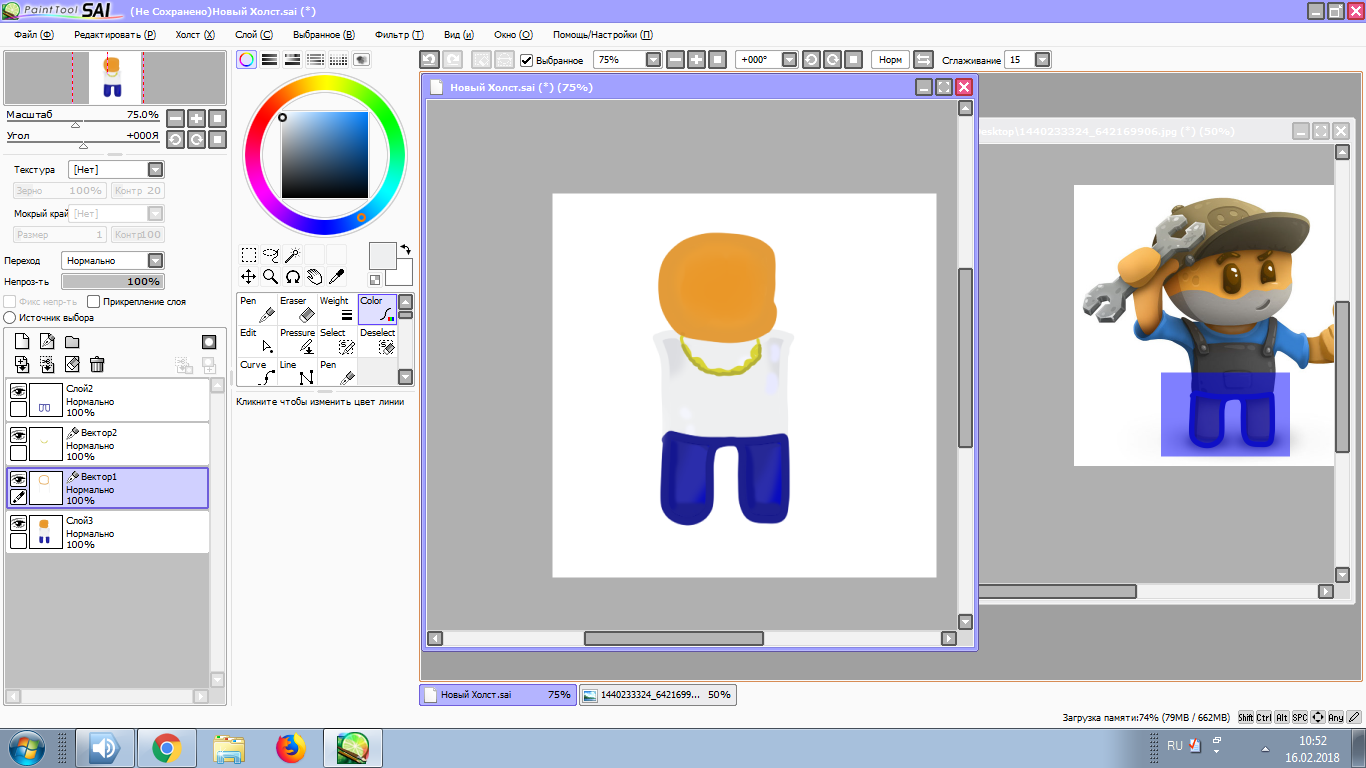
Task: Open the Сглаживание value dropdown
Action: coord(1043,60)
